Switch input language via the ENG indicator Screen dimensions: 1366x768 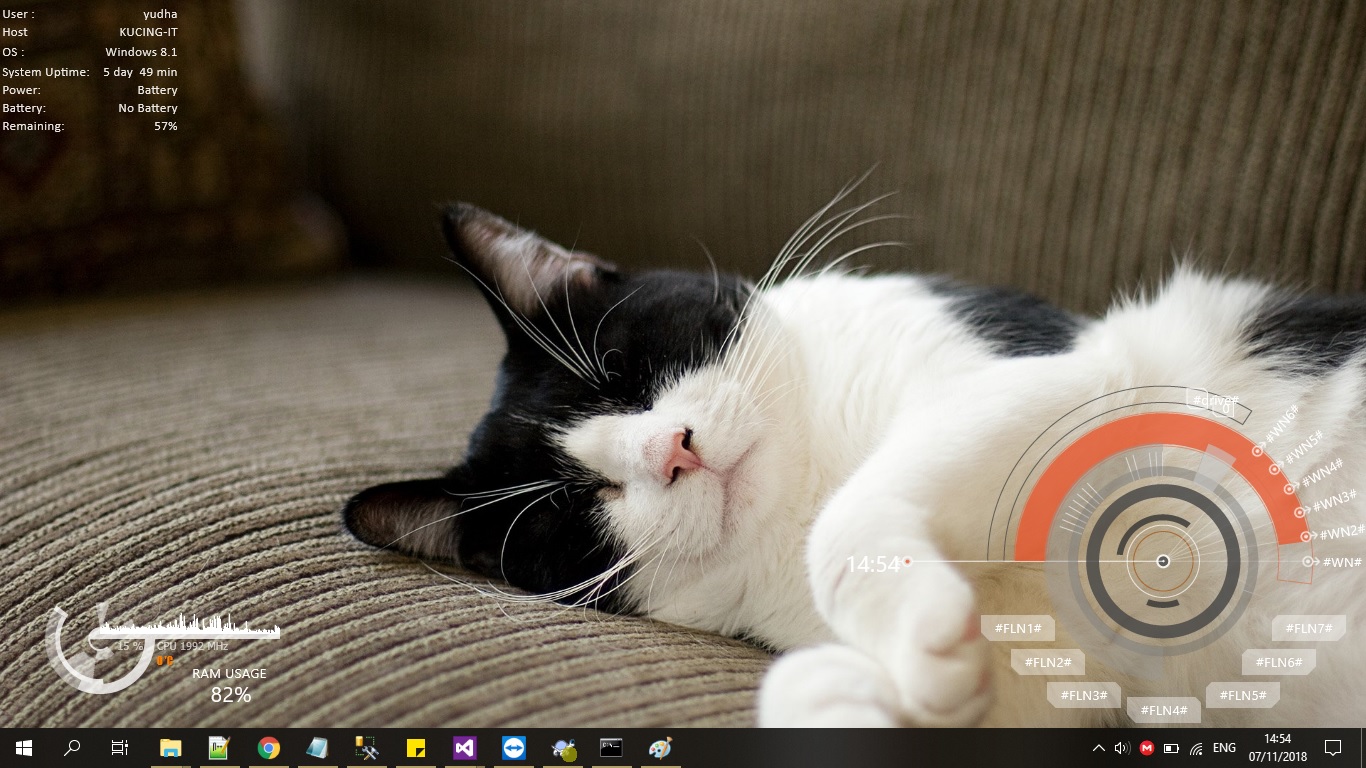(1224, 747)
